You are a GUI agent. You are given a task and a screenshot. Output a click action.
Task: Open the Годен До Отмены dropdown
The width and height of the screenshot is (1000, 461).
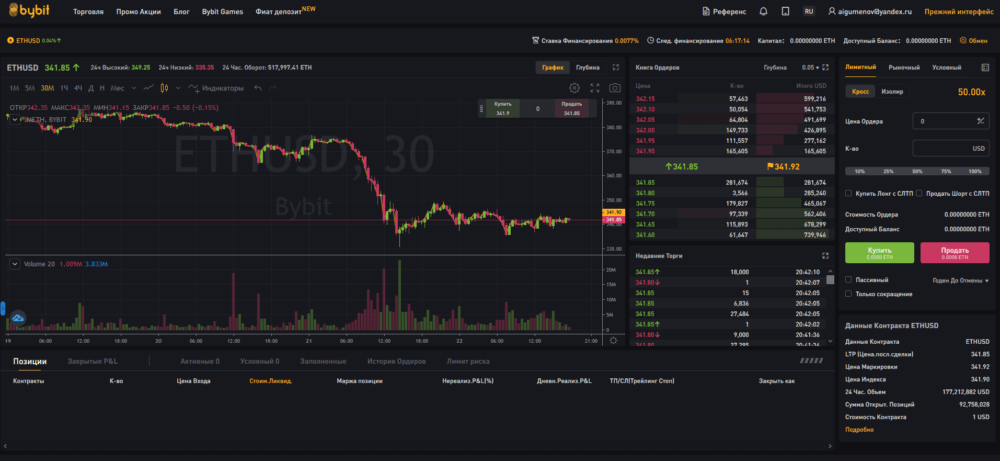tap(958, 280)
